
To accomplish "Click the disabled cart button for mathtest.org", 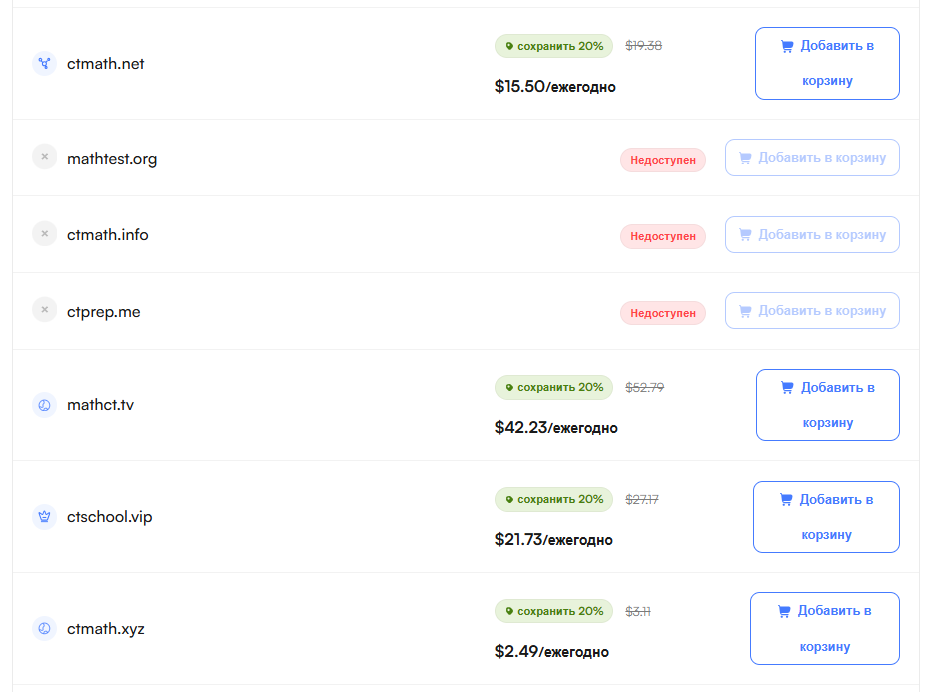I will coord(812,158).
